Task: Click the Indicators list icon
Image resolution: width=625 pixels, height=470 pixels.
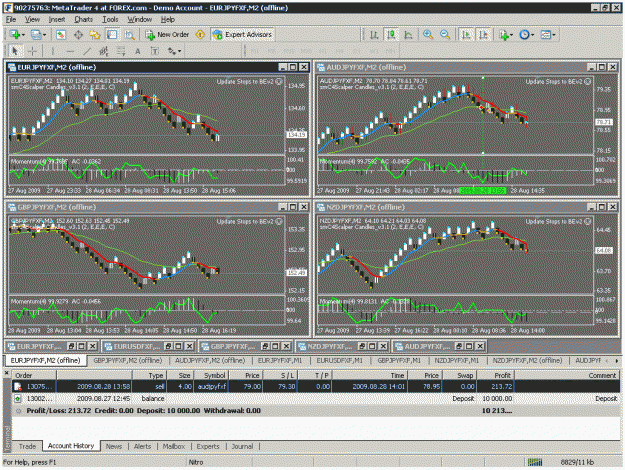Action: tap(503, 35)
